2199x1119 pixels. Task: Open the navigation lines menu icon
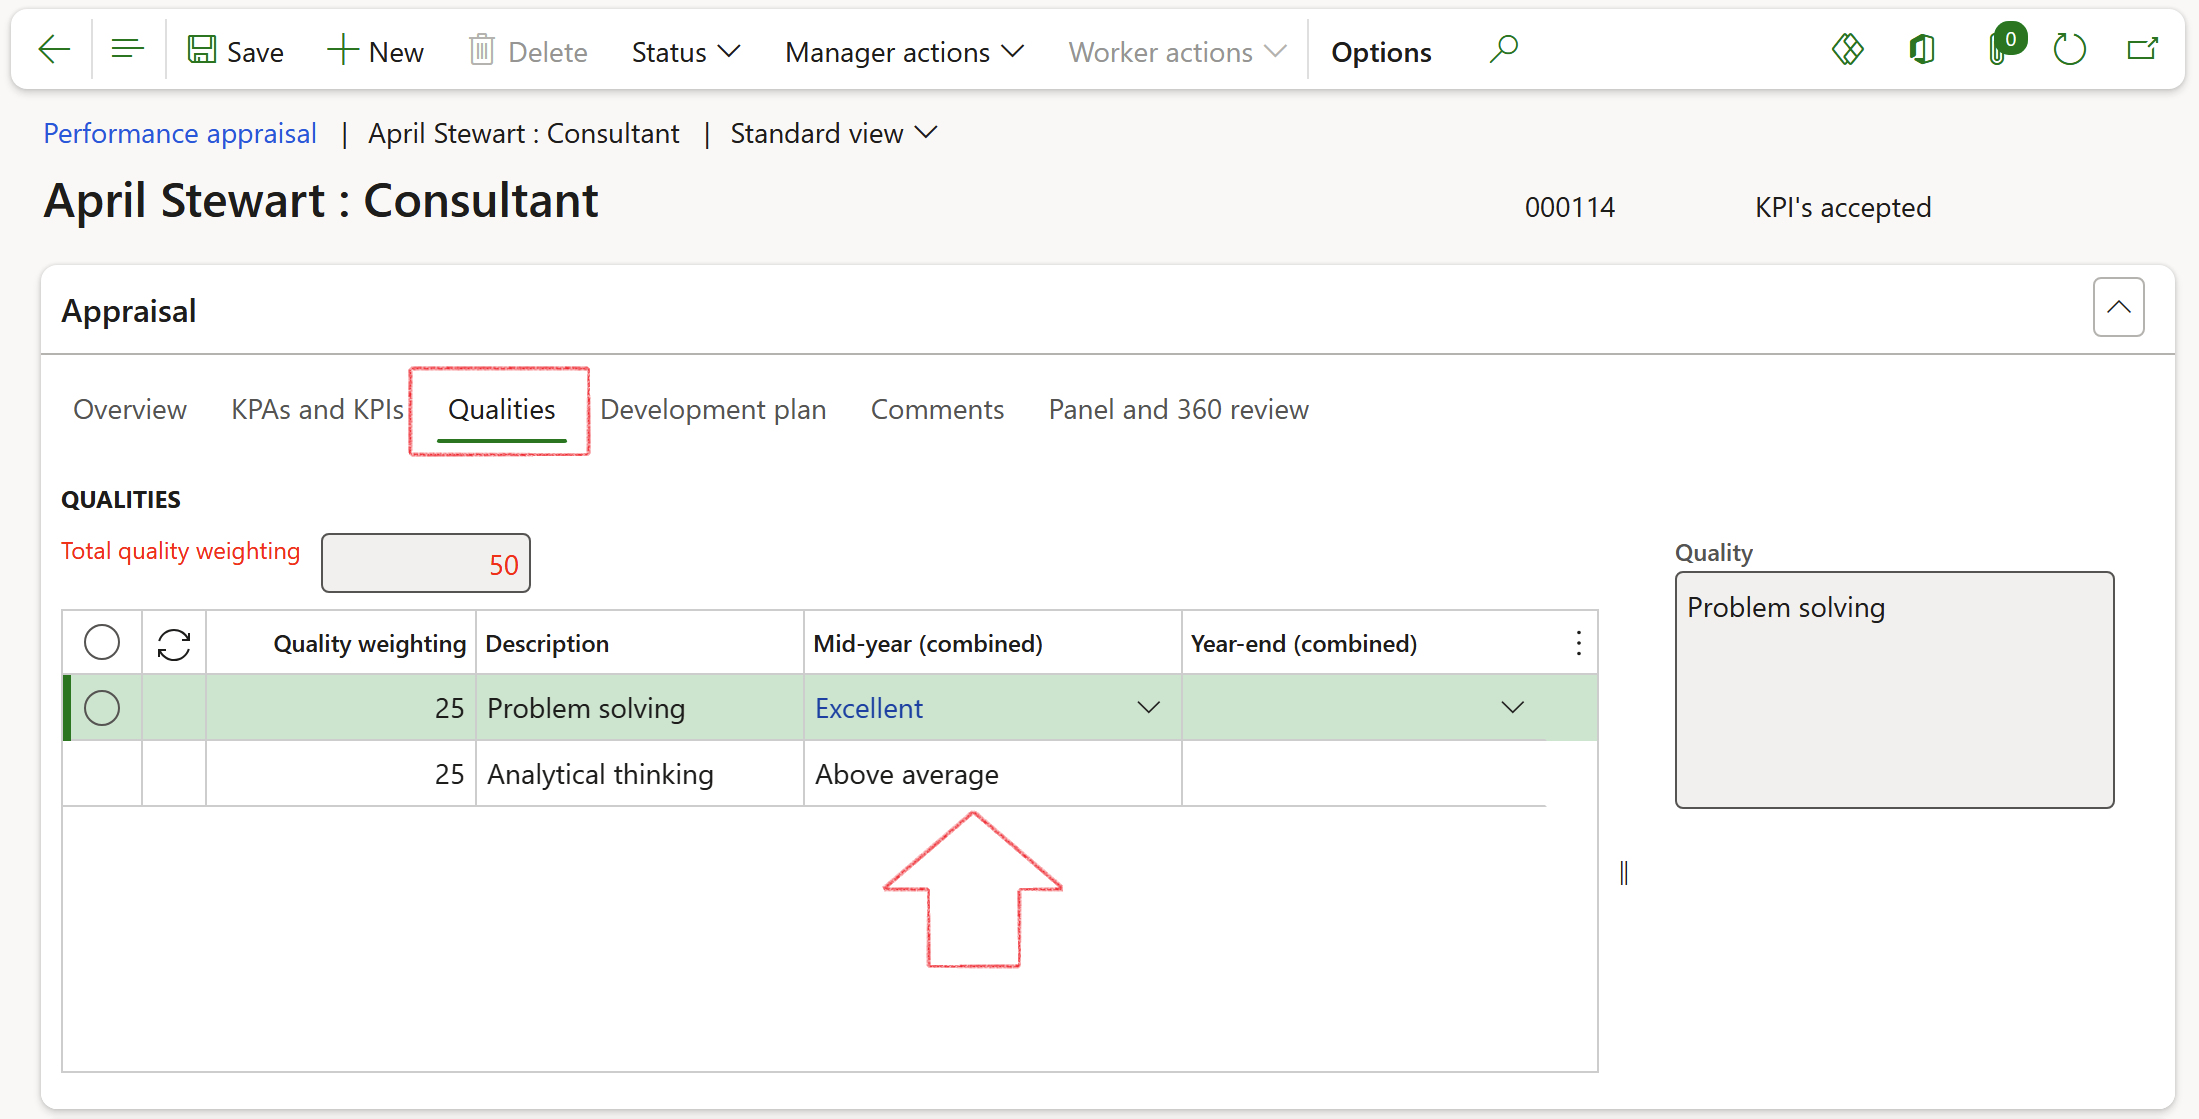tap(127, 50)
